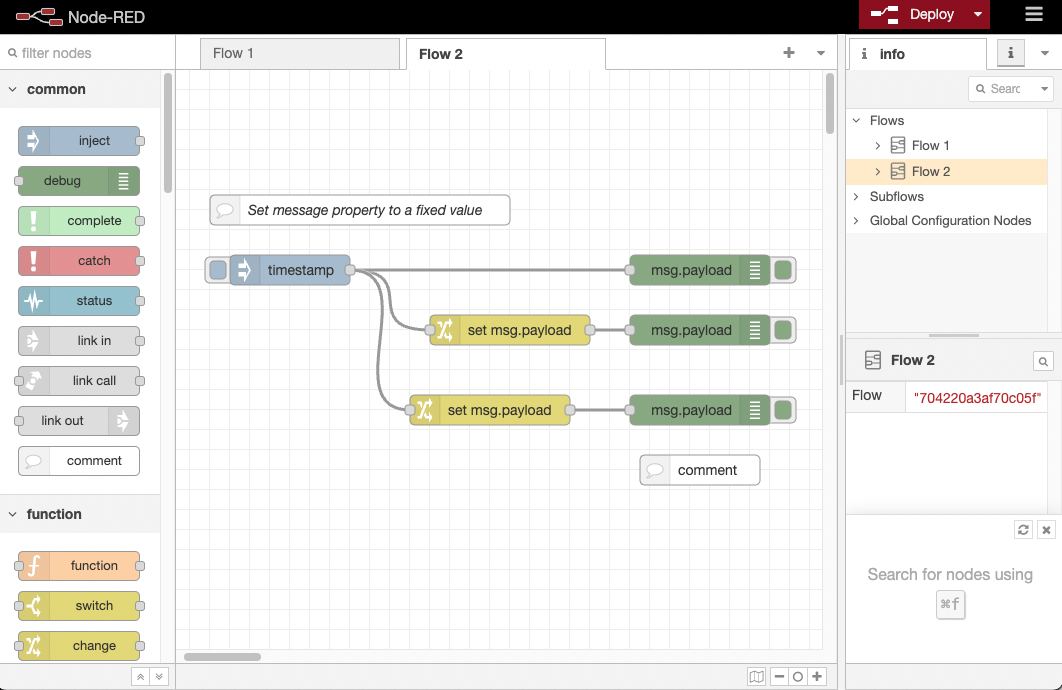Toggle the top msg.payload debug node output
Image resolution: width=1062 pixels, height=690 pixels.
(784, 270)
